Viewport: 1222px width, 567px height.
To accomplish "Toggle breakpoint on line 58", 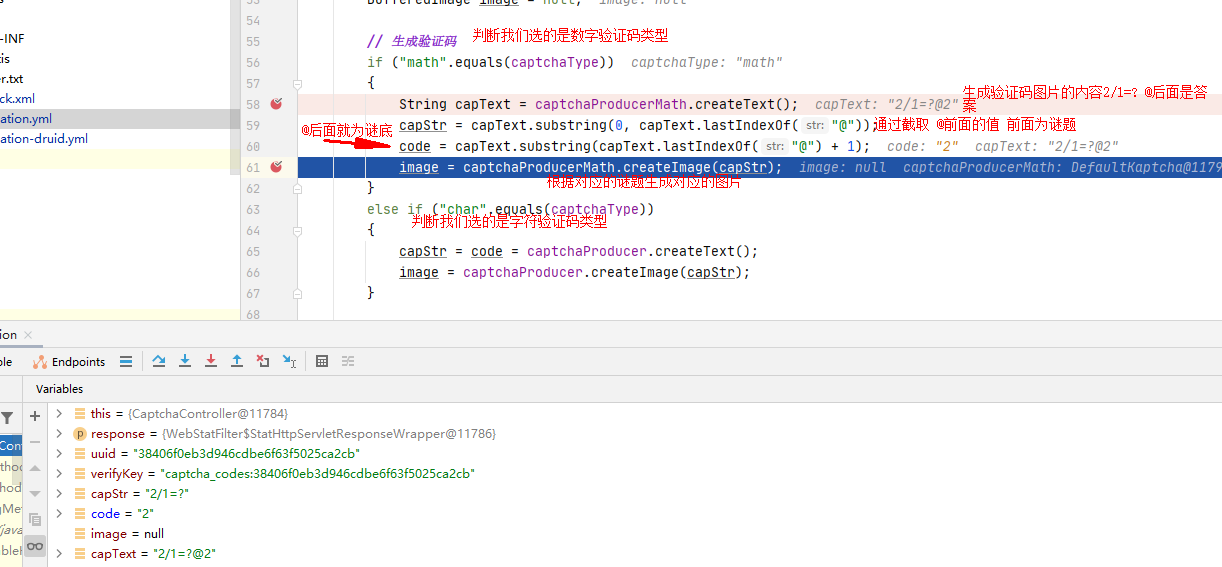I will (277, 104).
